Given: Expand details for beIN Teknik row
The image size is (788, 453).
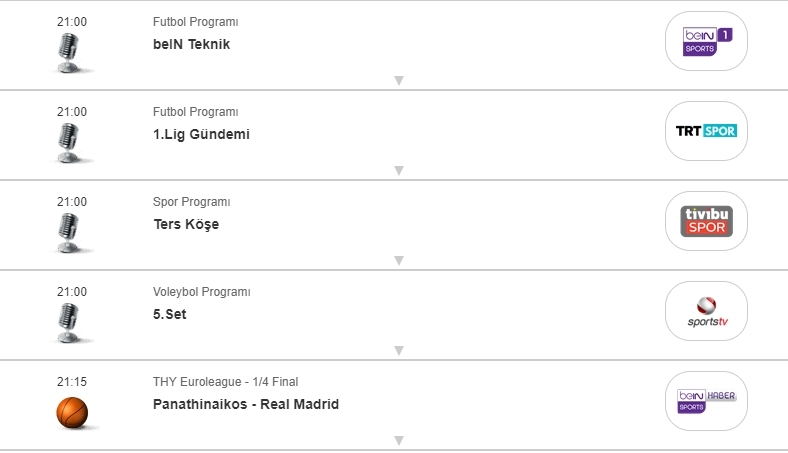Looking at the screenshot, I should tap(398, 81).
